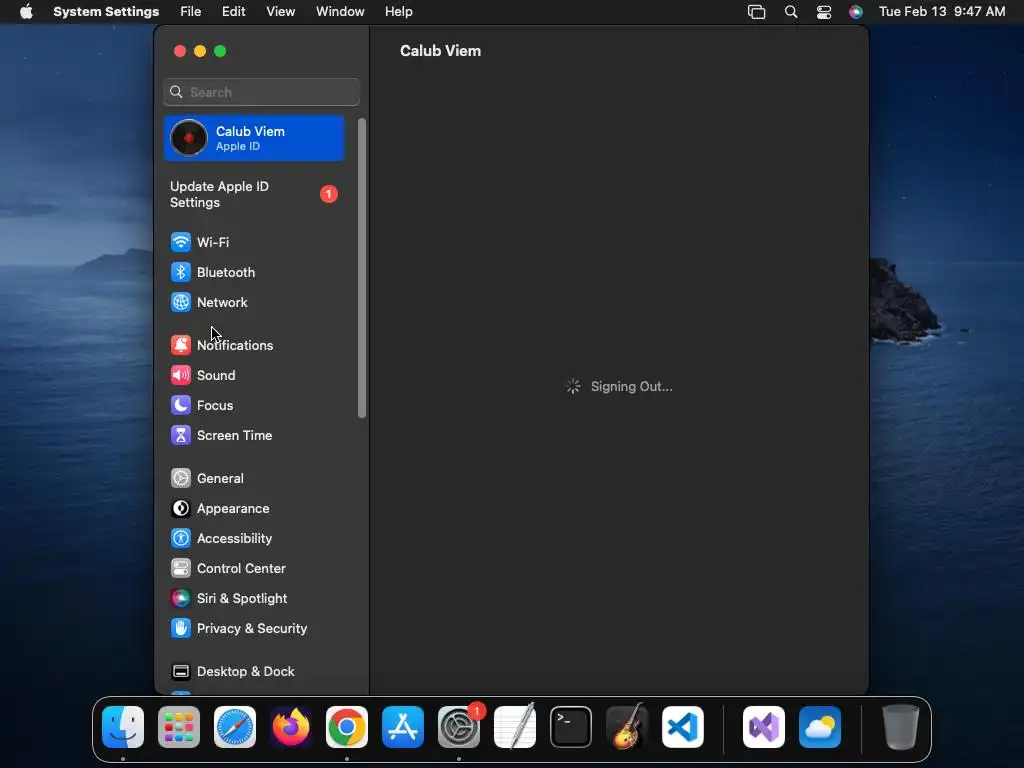
Task: Open Privacy & Security settings
Action: pyautogui.click(x=255, y=629)
